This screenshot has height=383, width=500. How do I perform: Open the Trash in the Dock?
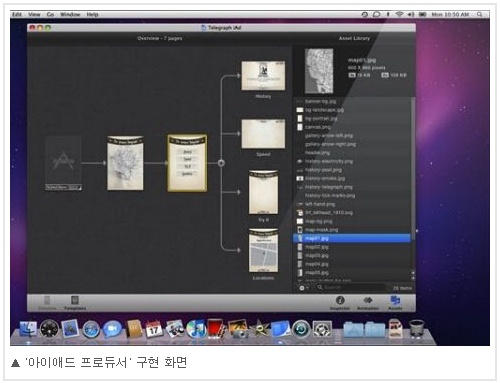416,329
